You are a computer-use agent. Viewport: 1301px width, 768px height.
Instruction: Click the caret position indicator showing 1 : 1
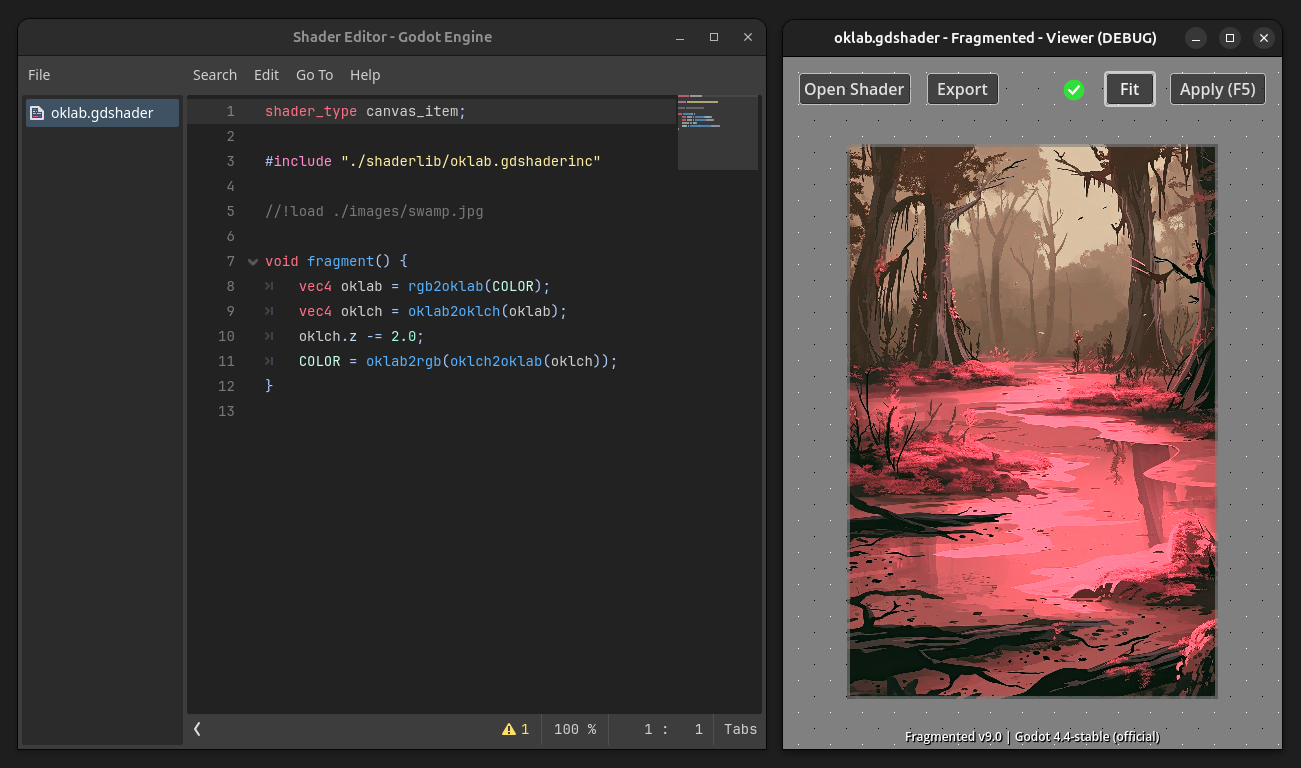tap(673, 729)
